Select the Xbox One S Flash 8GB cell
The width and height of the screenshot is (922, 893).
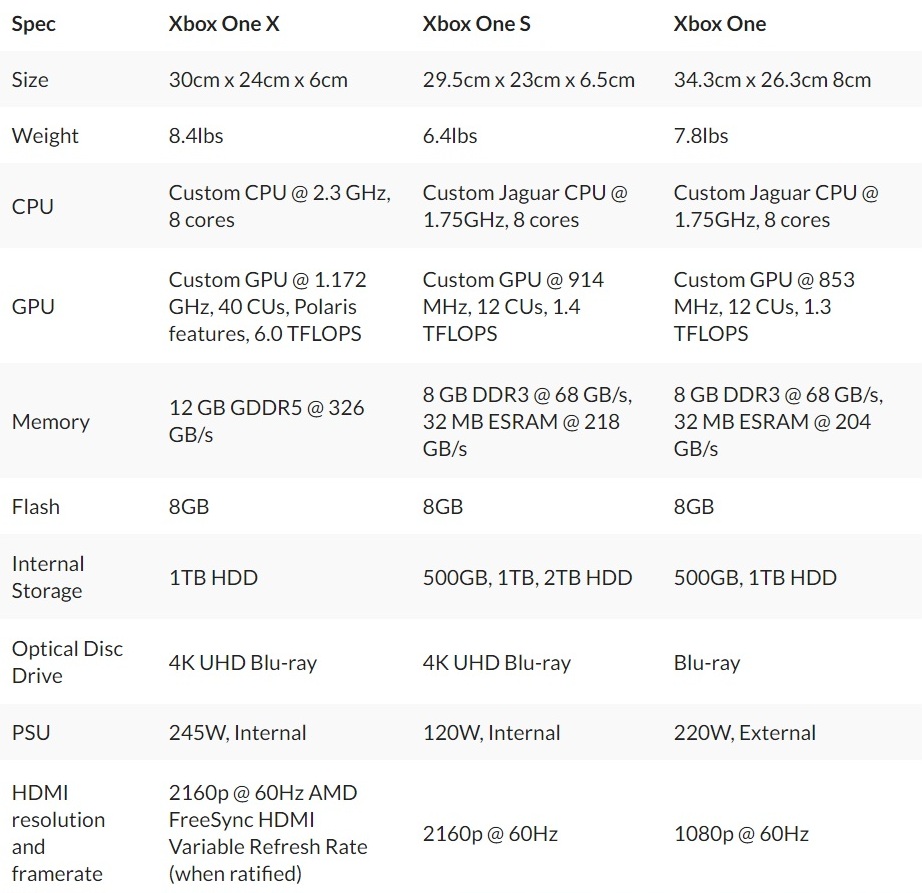(443, 507)
